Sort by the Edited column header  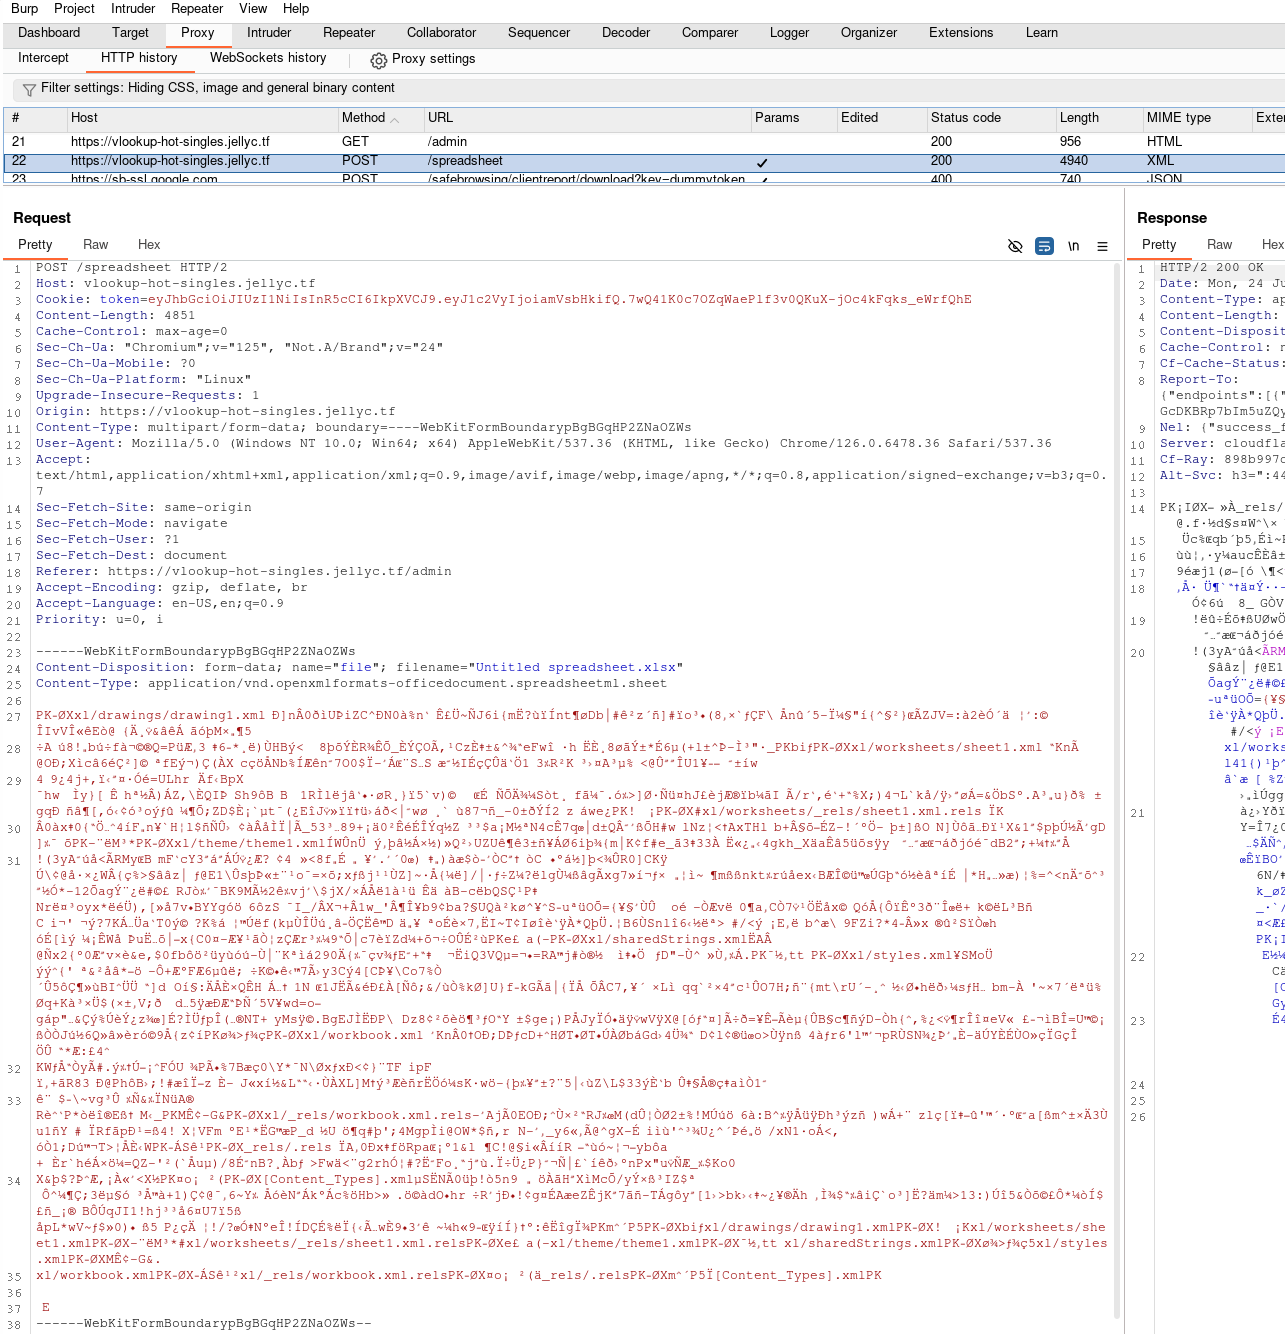[x=881, y=118]
